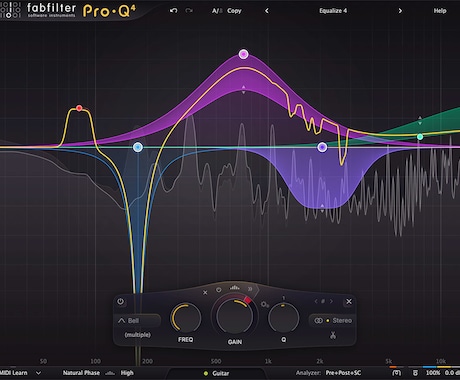
Task: Expand dynamics options with double chevron
Action: (250, 289)
